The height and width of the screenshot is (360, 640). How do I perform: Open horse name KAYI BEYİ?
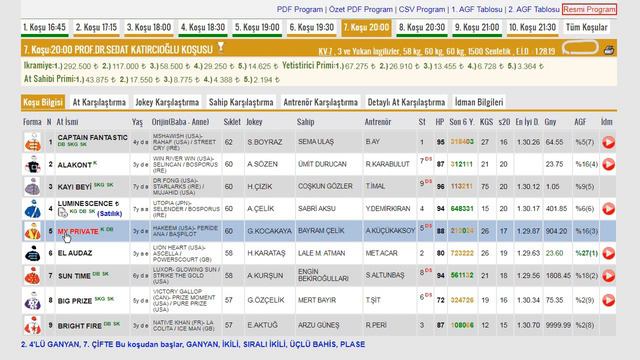point(74,187)
